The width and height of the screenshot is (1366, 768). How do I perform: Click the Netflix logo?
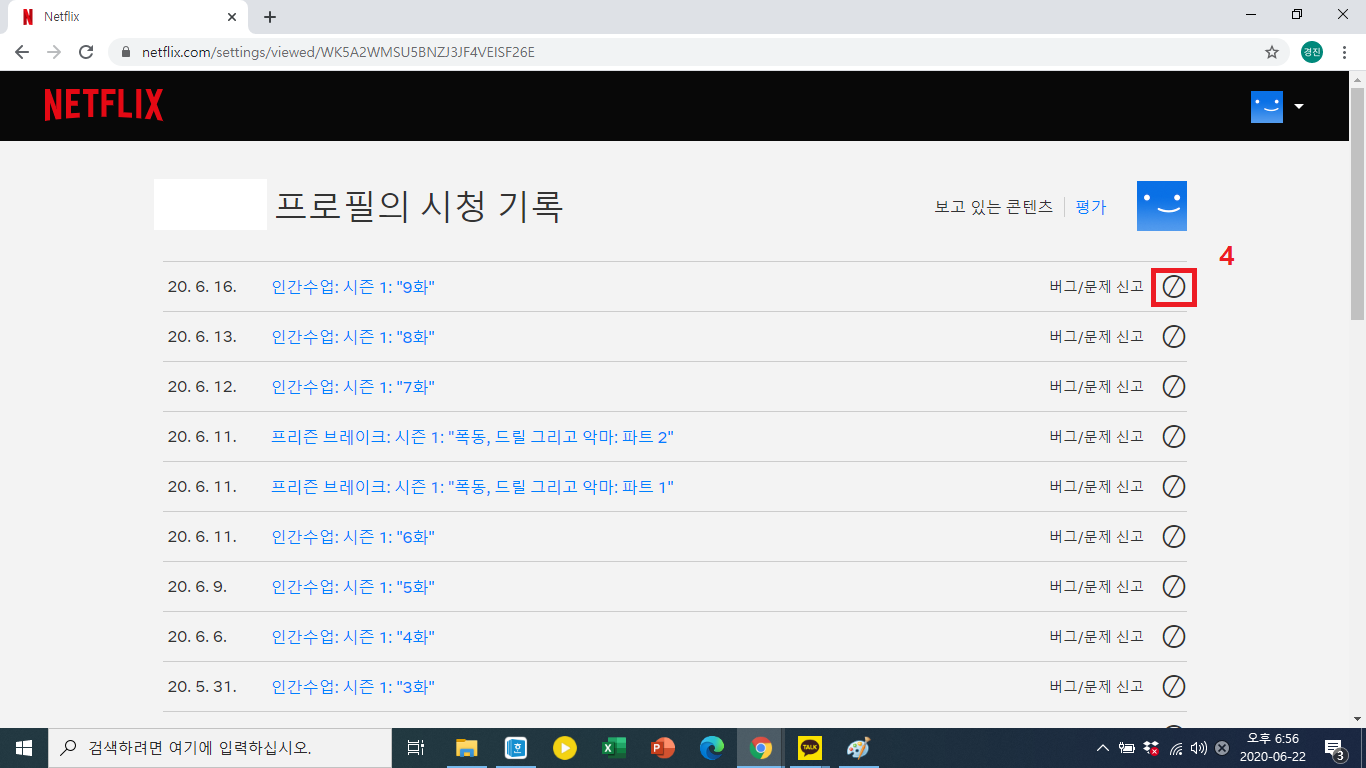(104, 105)
